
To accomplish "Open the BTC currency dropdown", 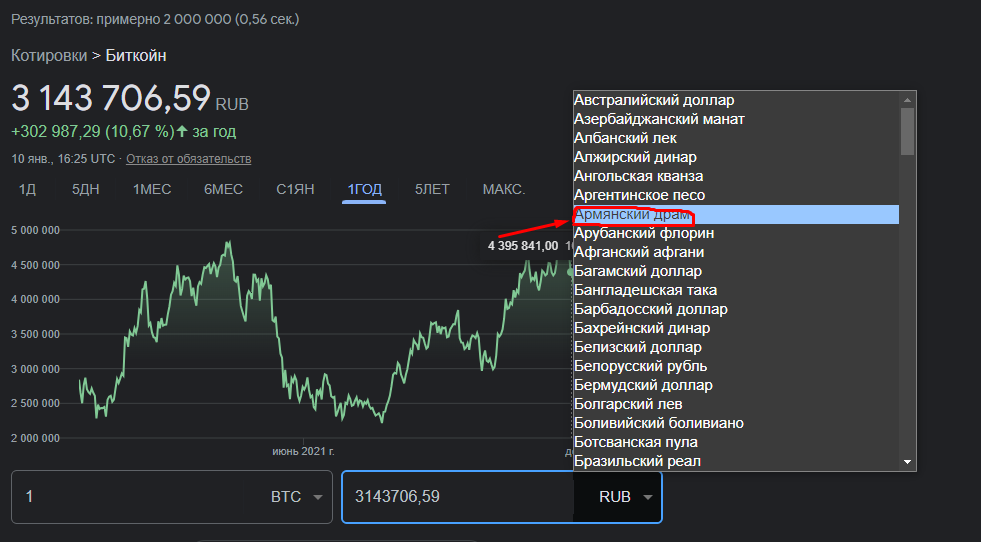I will point(297,497).
